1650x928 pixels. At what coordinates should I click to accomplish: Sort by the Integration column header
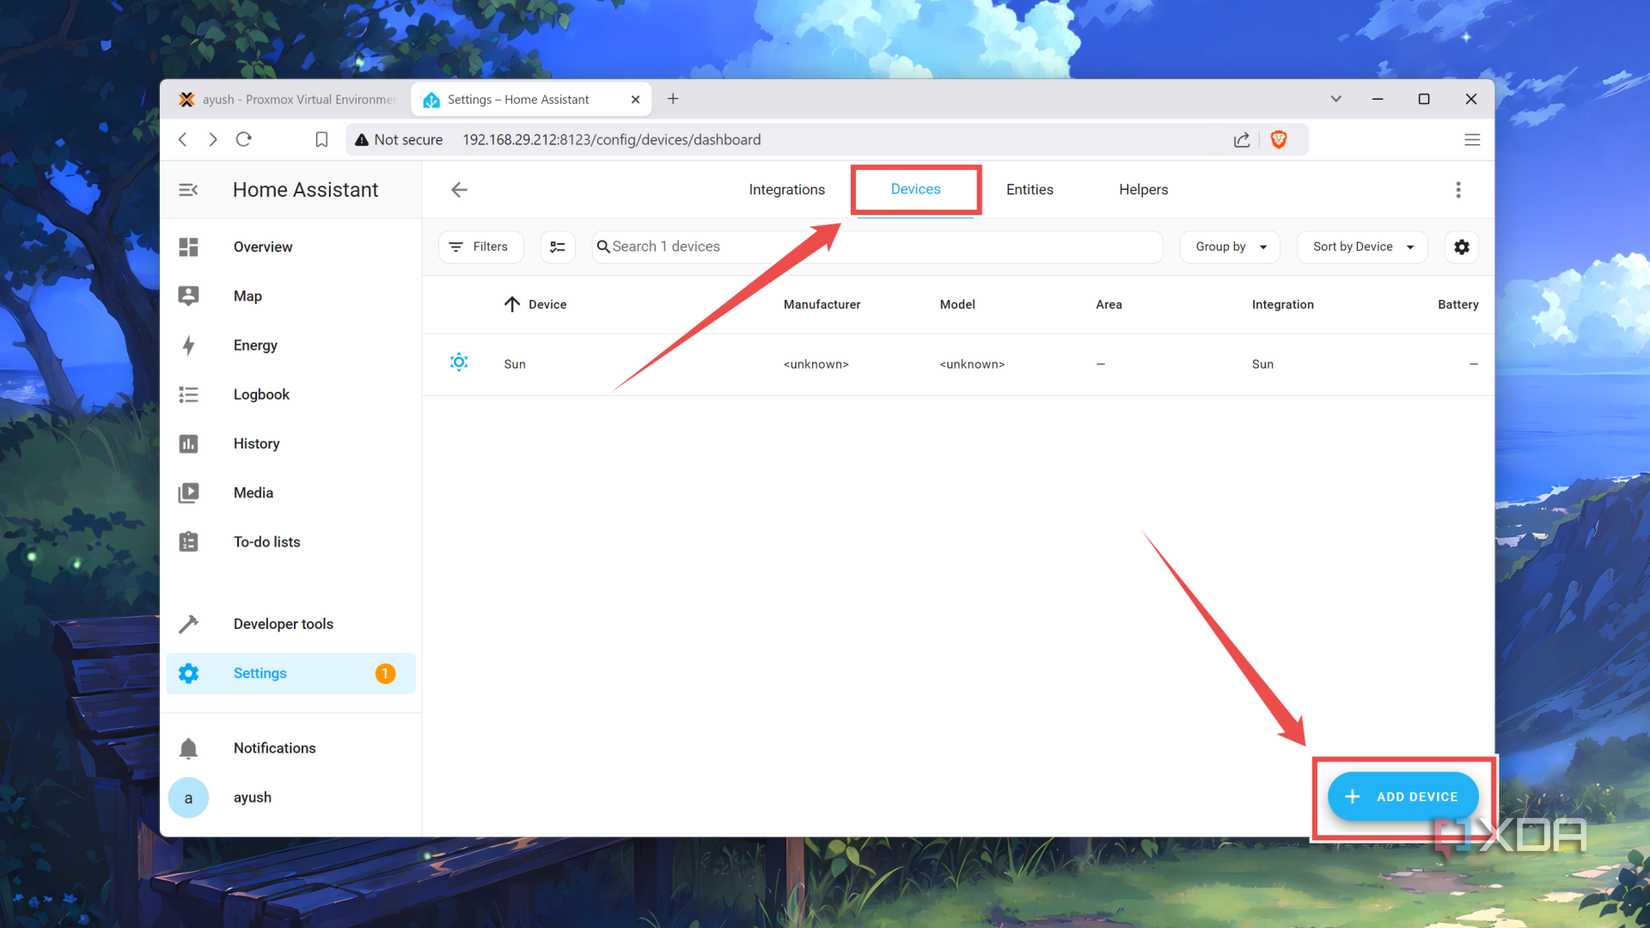1283,305
